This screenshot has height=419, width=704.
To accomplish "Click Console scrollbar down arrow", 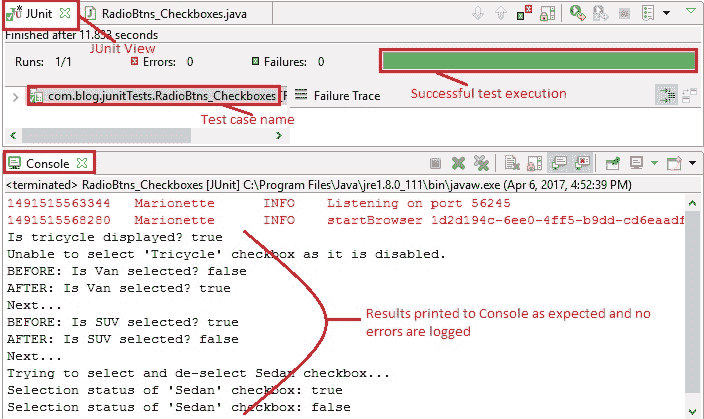I will (692, 411).
